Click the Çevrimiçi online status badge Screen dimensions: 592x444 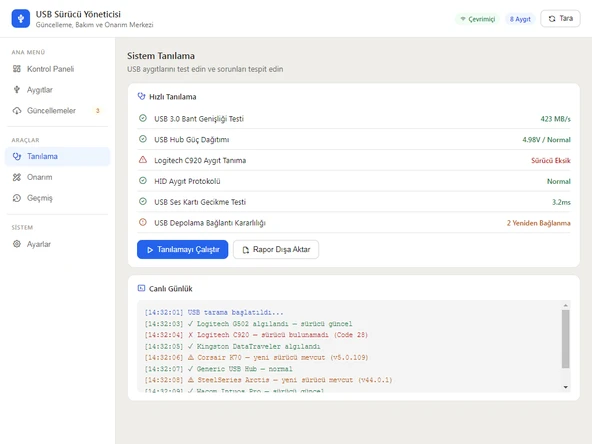(x=478, y=19)
